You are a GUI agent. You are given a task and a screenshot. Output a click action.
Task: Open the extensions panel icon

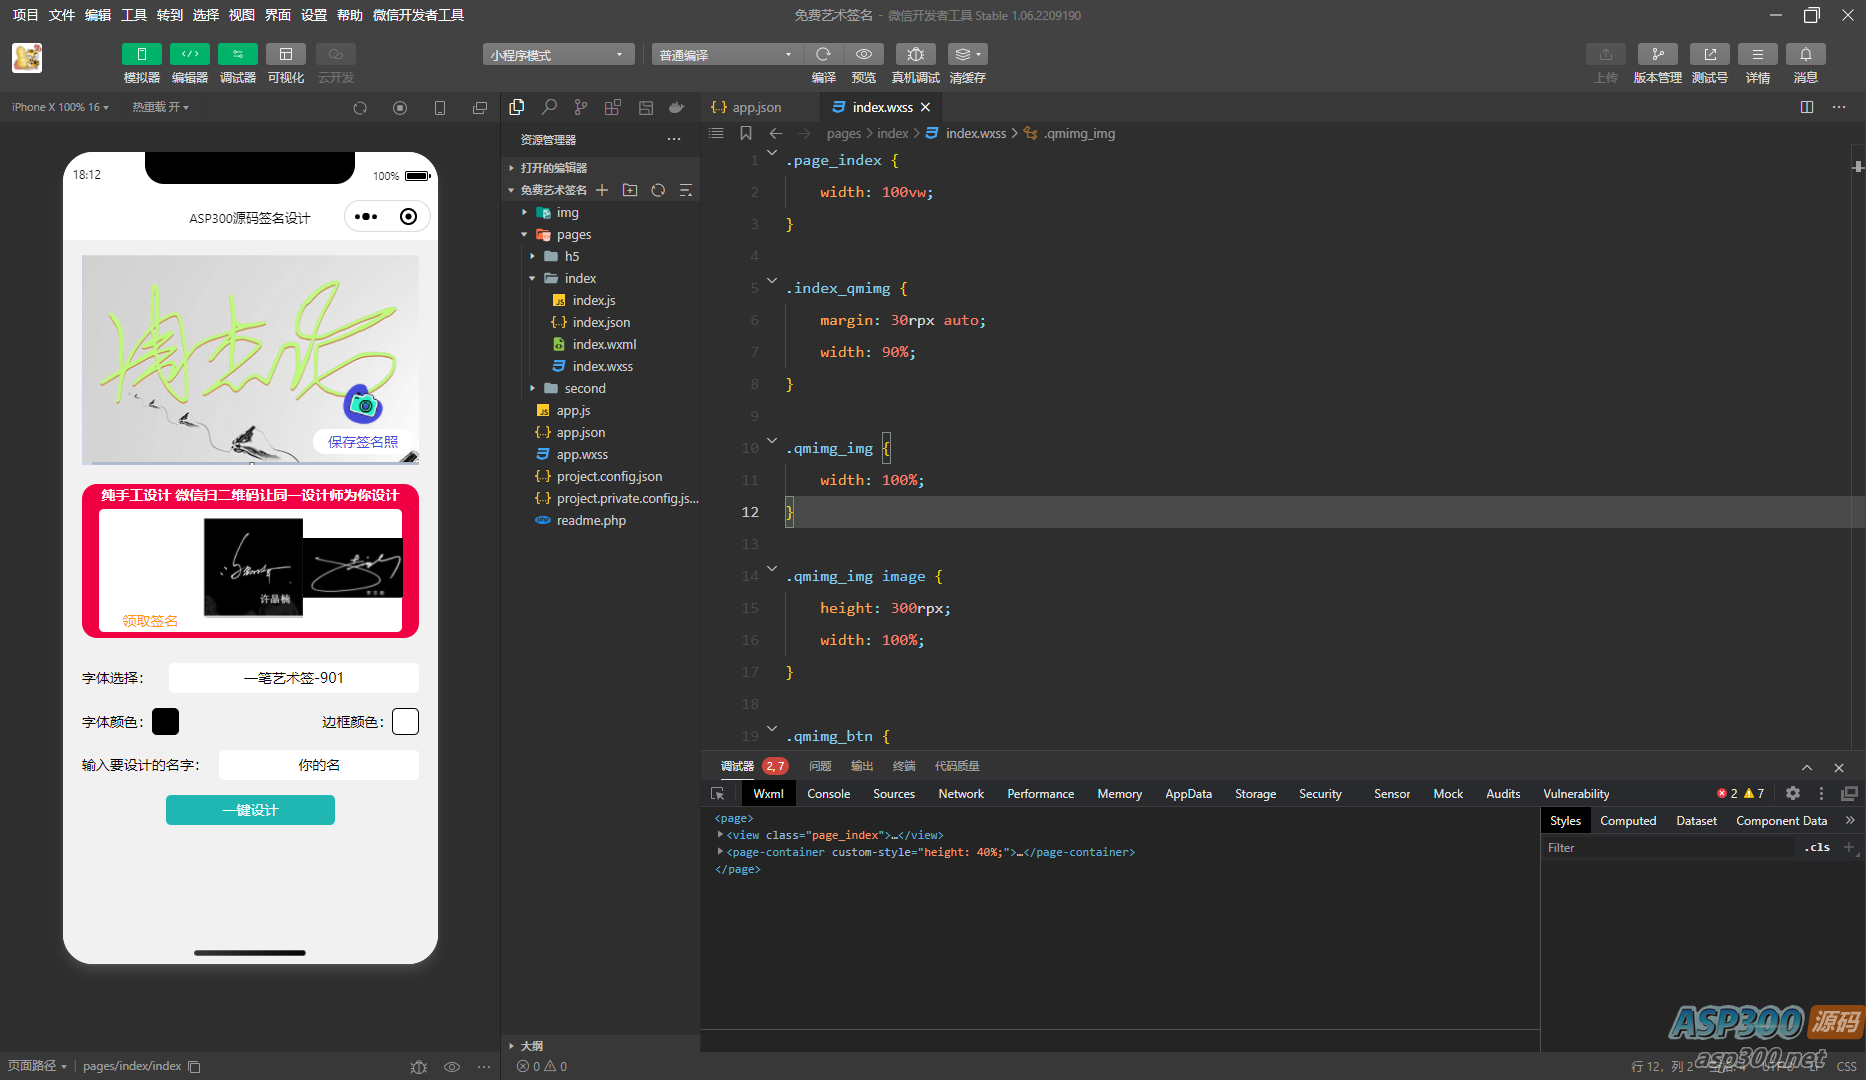[613, 107]
